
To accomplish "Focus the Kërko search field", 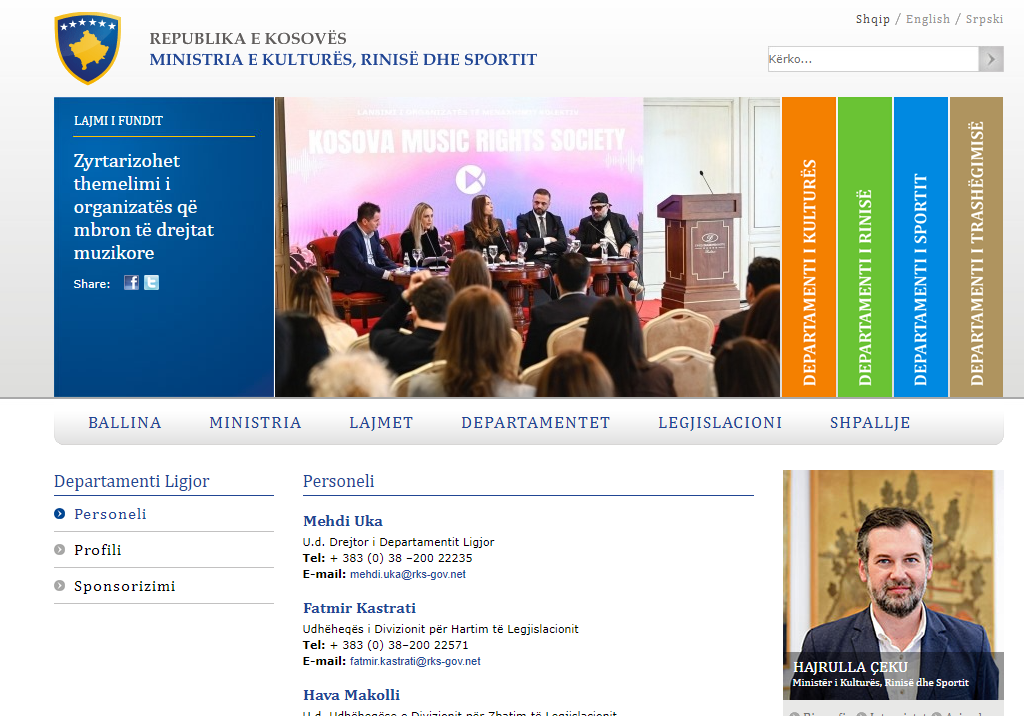I will (x=872, y=59).
